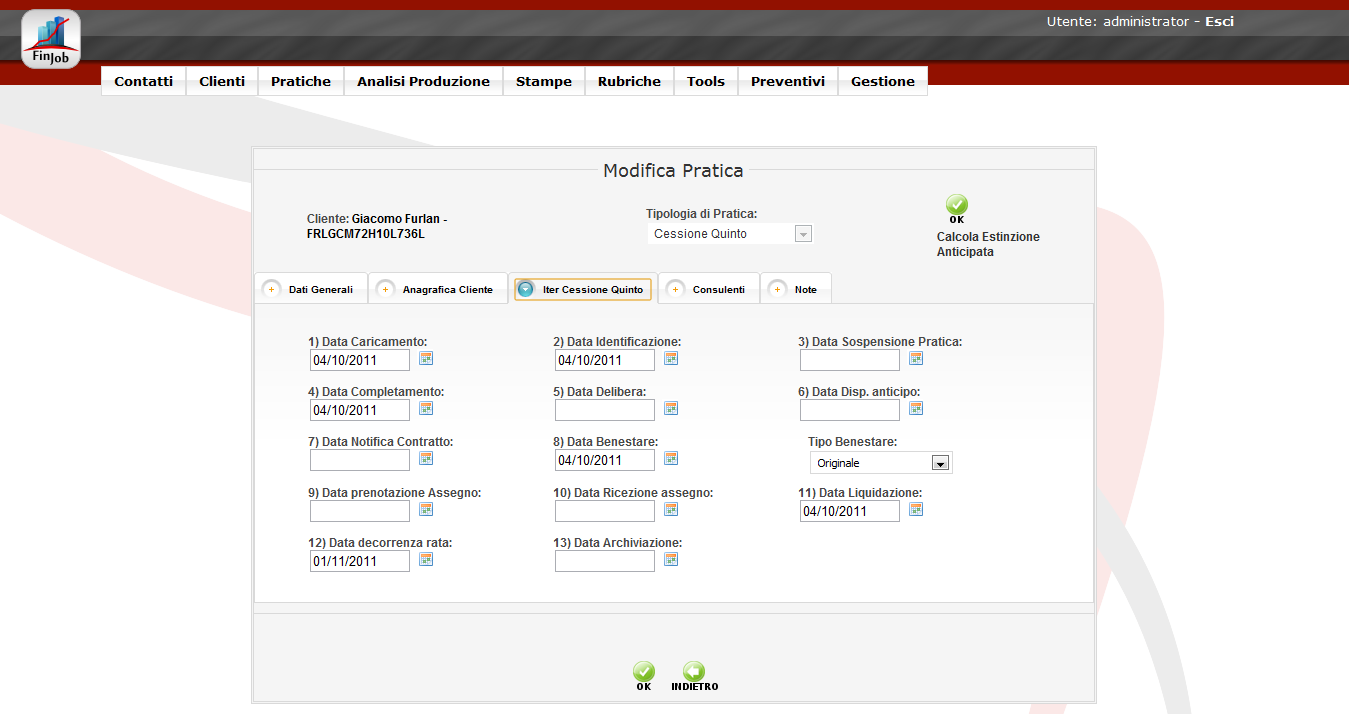The image size is (1349, 714).
Task: Click the Data decorrenza rata field
Action: point(360,561)
